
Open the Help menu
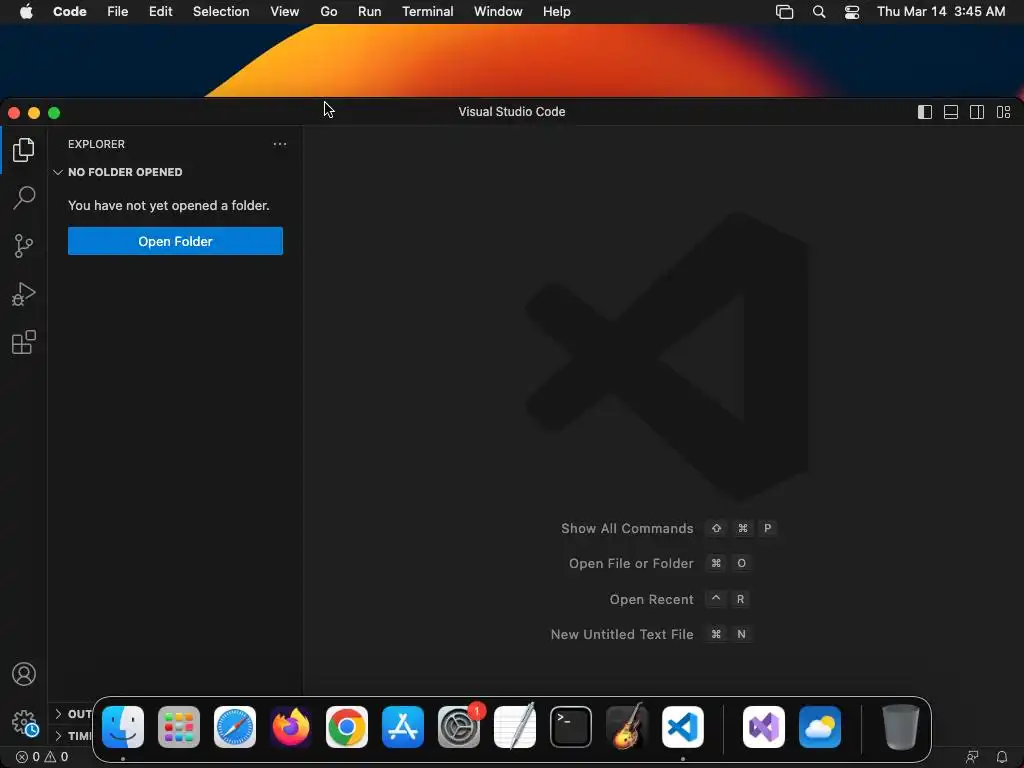pyautogui.click(x=556, y=12)
